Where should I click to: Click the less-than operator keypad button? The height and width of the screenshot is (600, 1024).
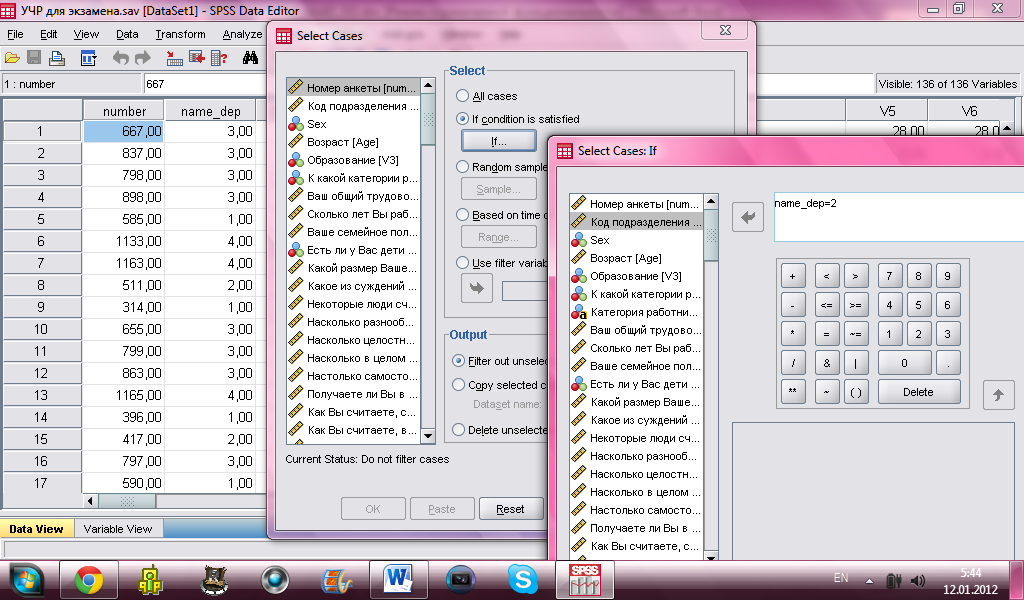coord(826,276)
